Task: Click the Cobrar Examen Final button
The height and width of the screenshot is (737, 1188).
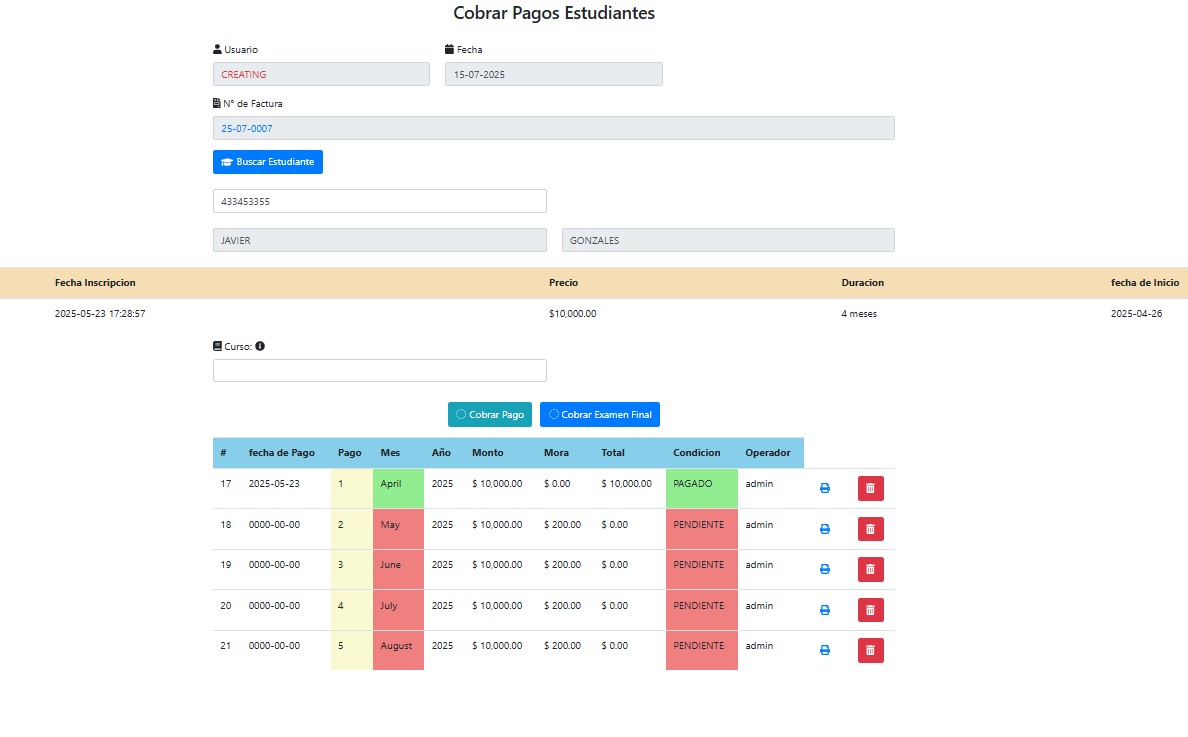Action: [x=600, y=414]
